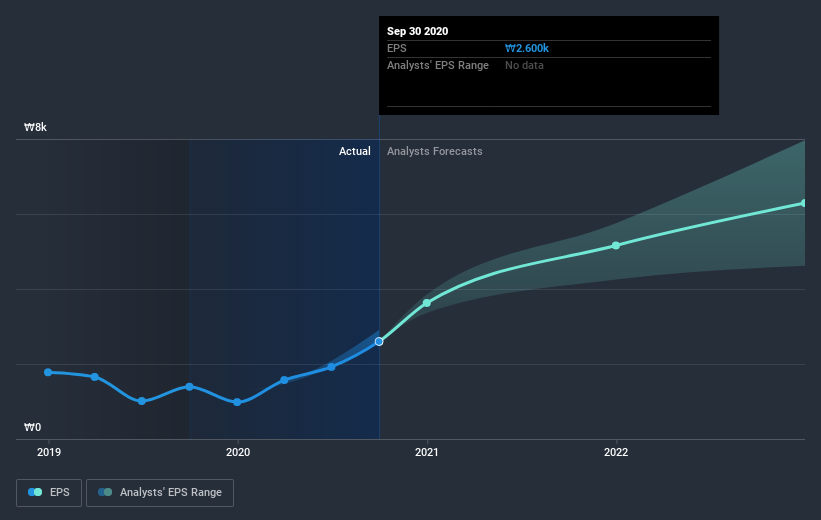
Task: Select the 2020 start EPS data point
Action: tap(237, 402)
